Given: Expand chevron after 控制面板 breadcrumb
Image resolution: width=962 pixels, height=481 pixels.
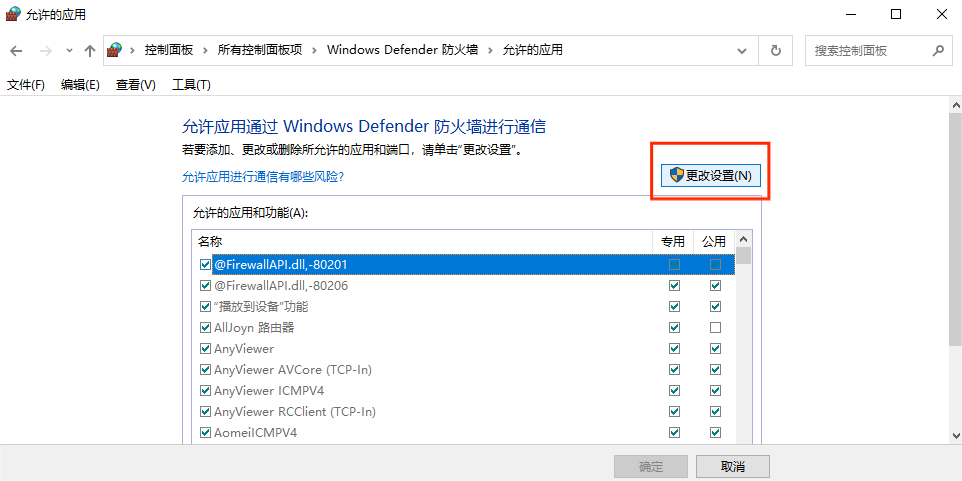Looking at the screenshot, I should click(206, 50).
